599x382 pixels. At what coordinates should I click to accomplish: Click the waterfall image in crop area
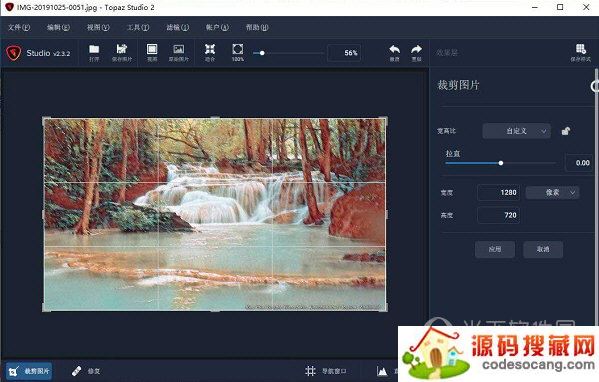coord(215,214)
